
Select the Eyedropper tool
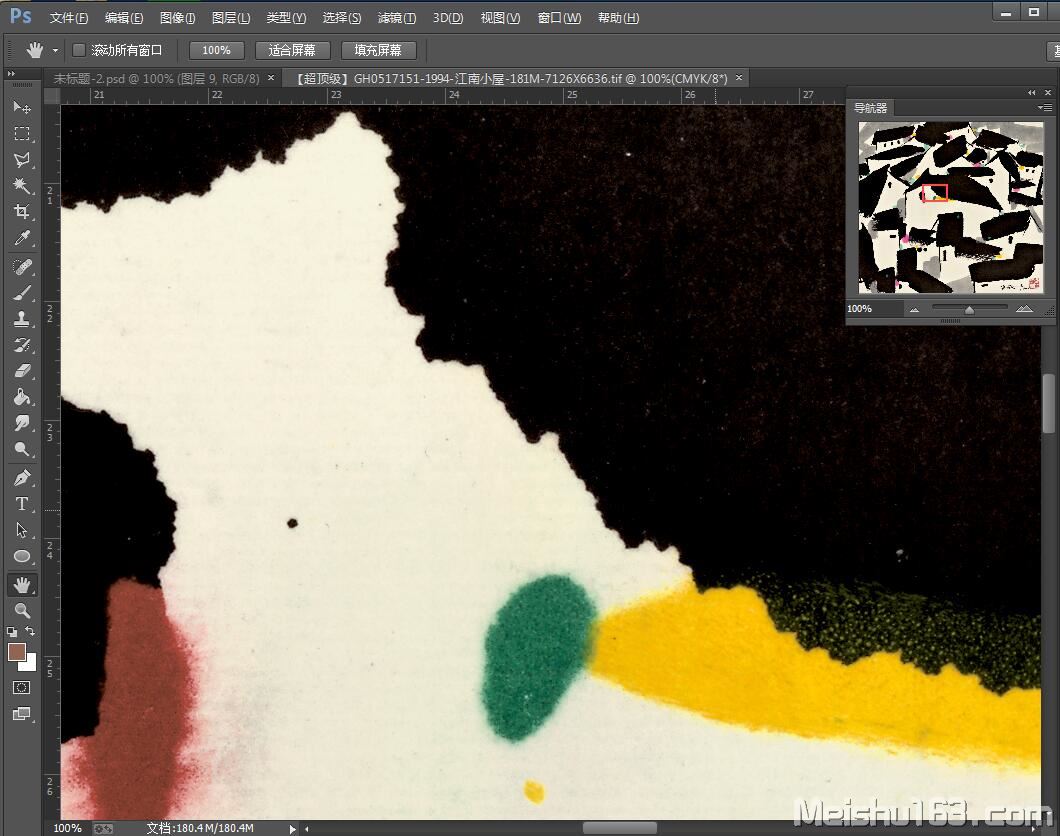pyautogui.click(x=22, y=238)
